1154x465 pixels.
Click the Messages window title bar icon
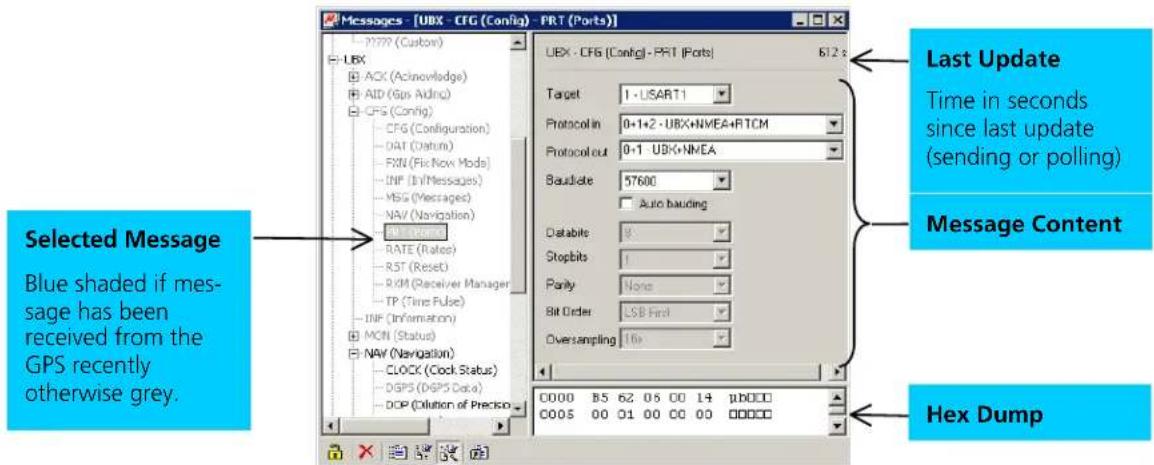coord(330,19)
